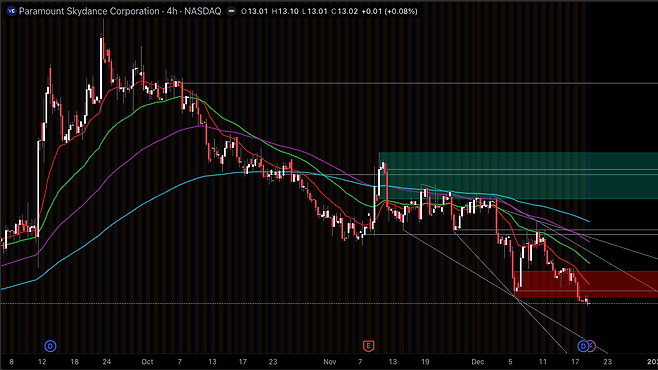Click the Oct label on time axis

[x=147, y=362]
